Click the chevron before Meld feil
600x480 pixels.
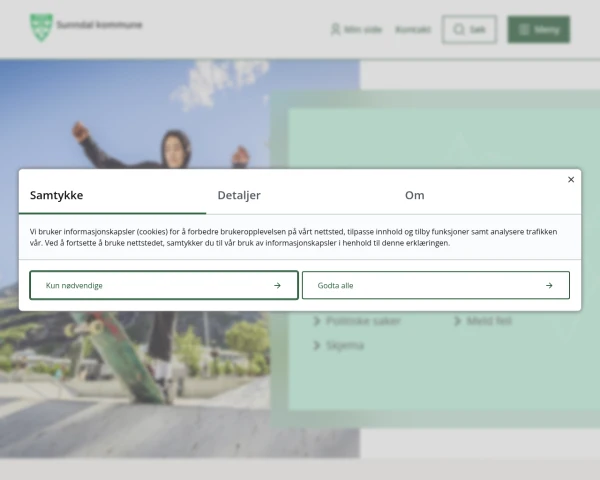(457, 321)
